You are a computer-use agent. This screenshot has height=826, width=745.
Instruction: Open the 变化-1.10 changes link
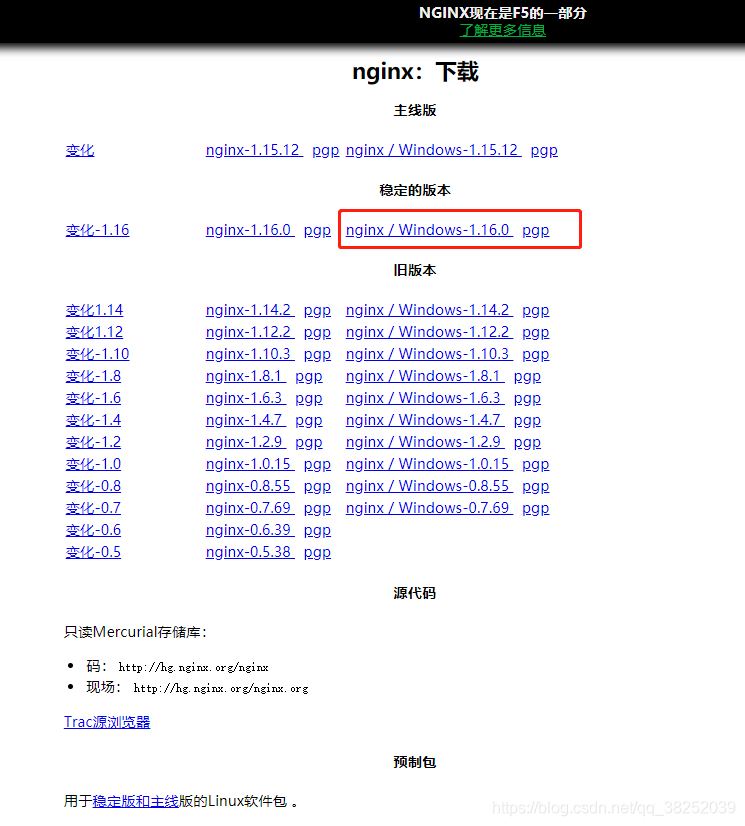click(97, 354)
